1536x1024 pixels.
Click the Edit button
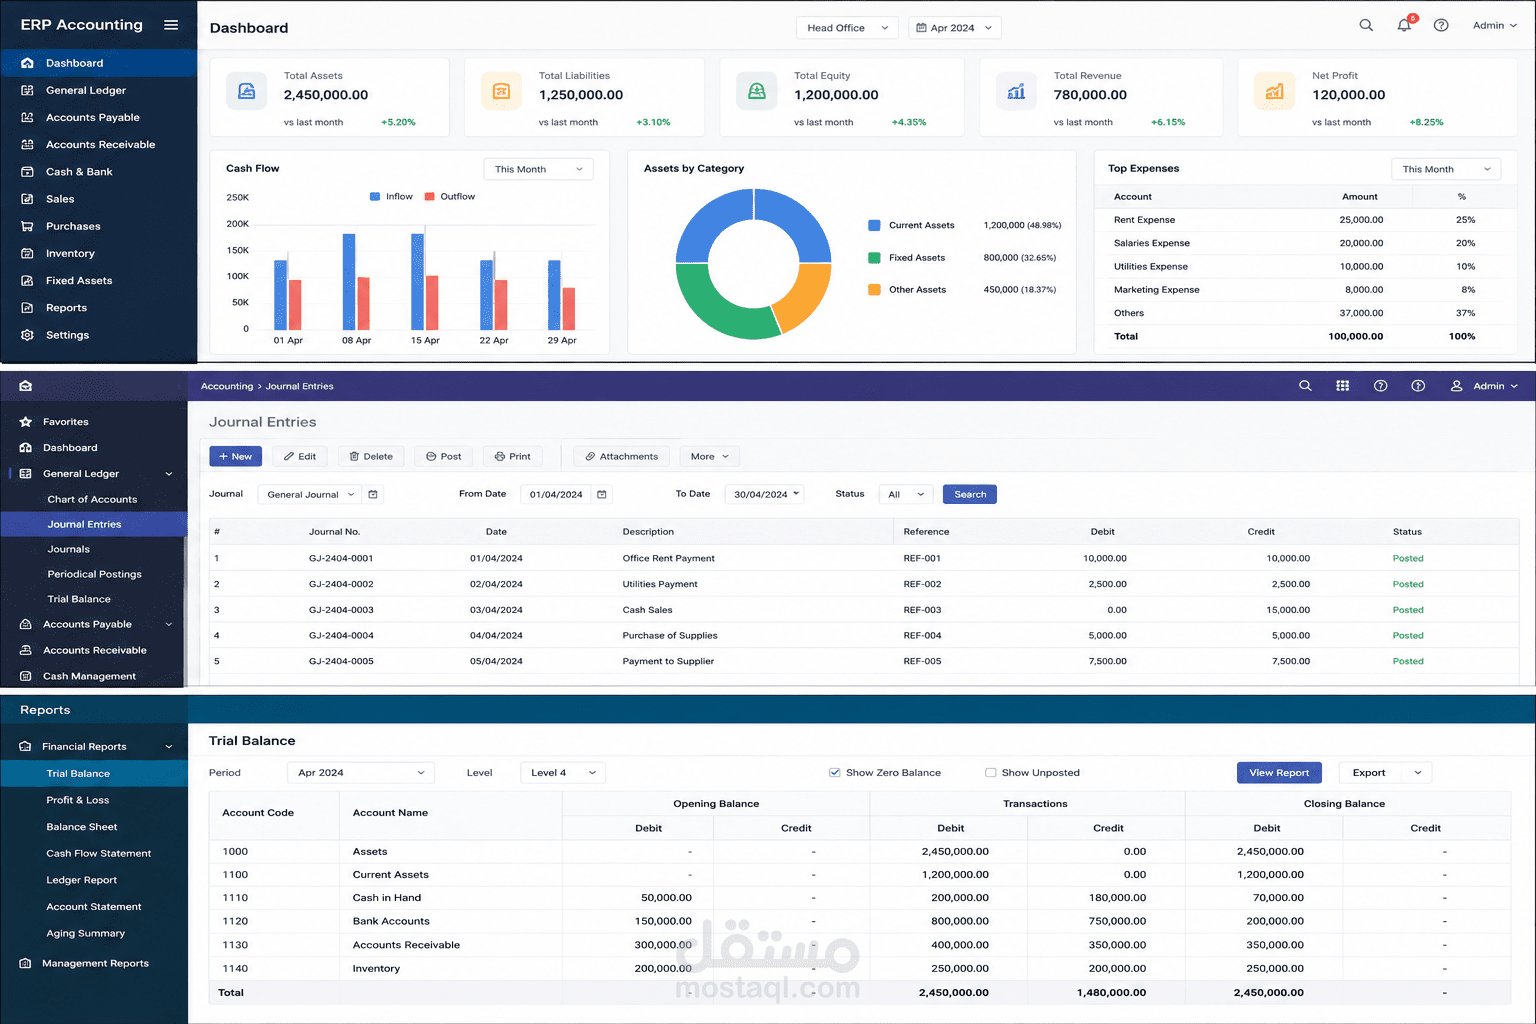pos(299,456)
